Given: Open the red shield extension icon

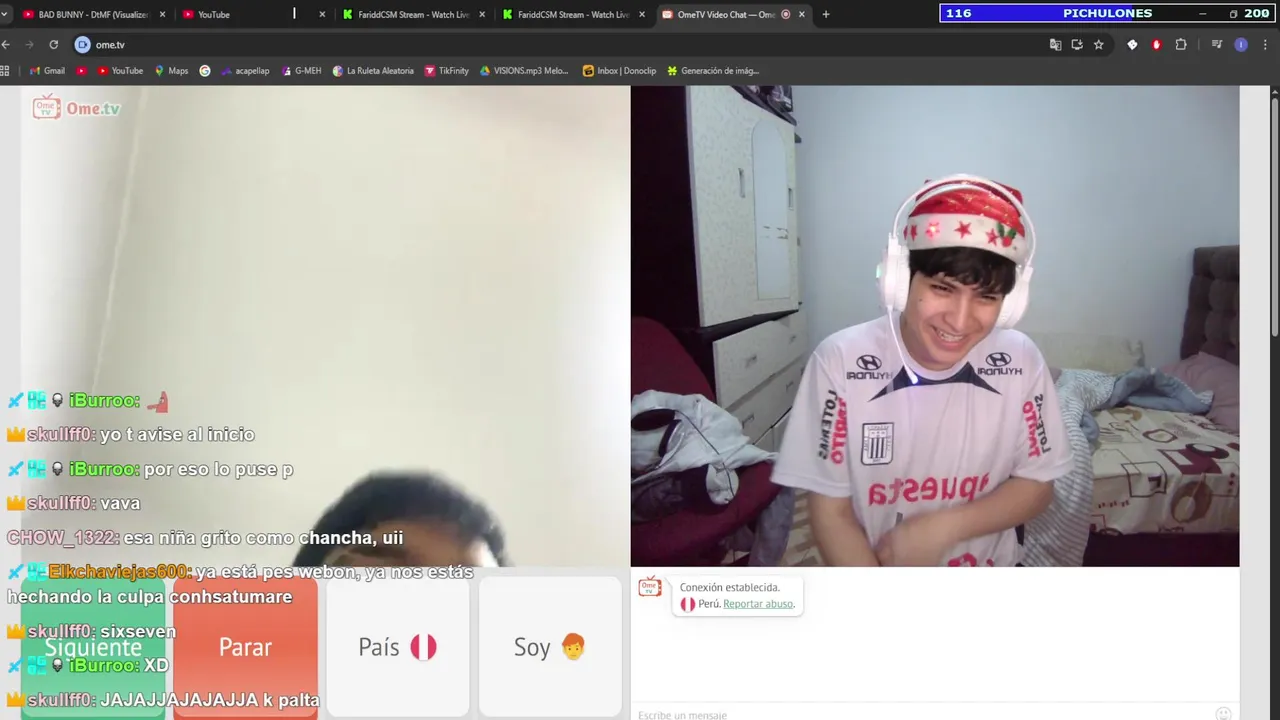Looking at the screenshot, I should [1156, 44].
